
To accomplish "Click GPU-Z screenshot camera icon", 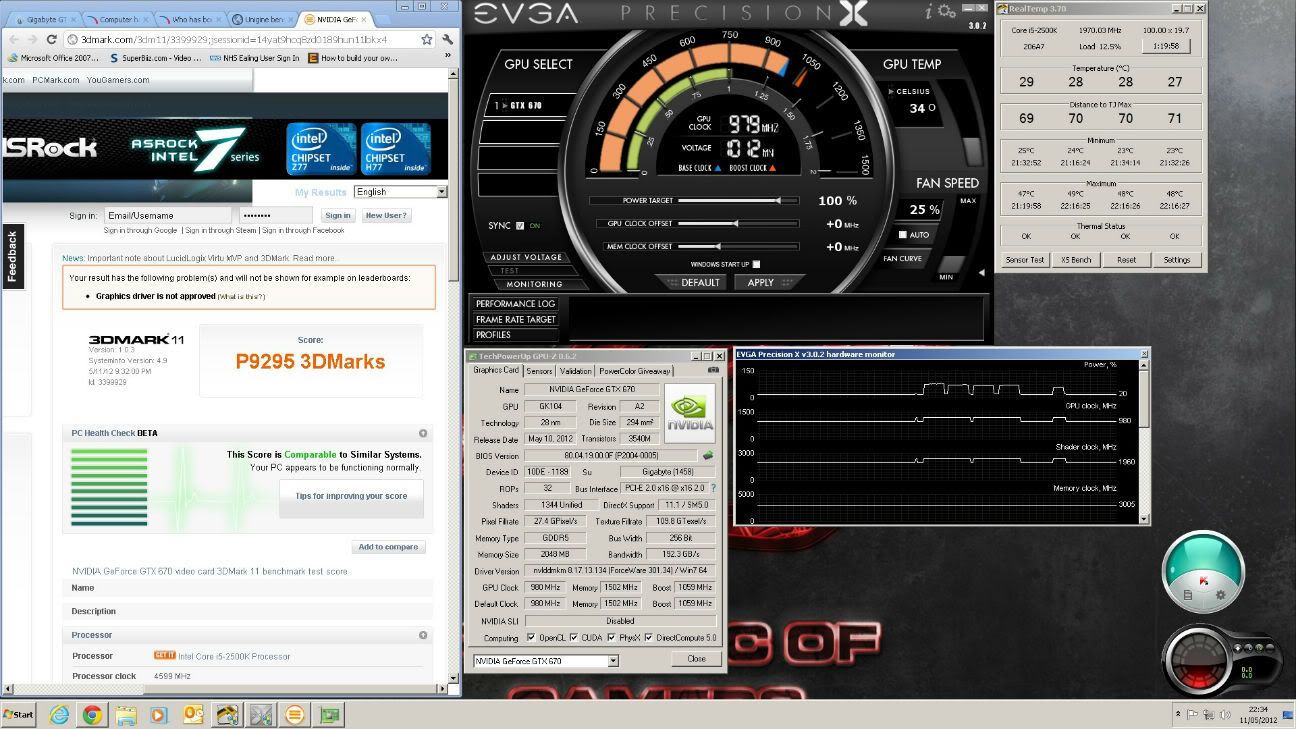I will [713, 370].
